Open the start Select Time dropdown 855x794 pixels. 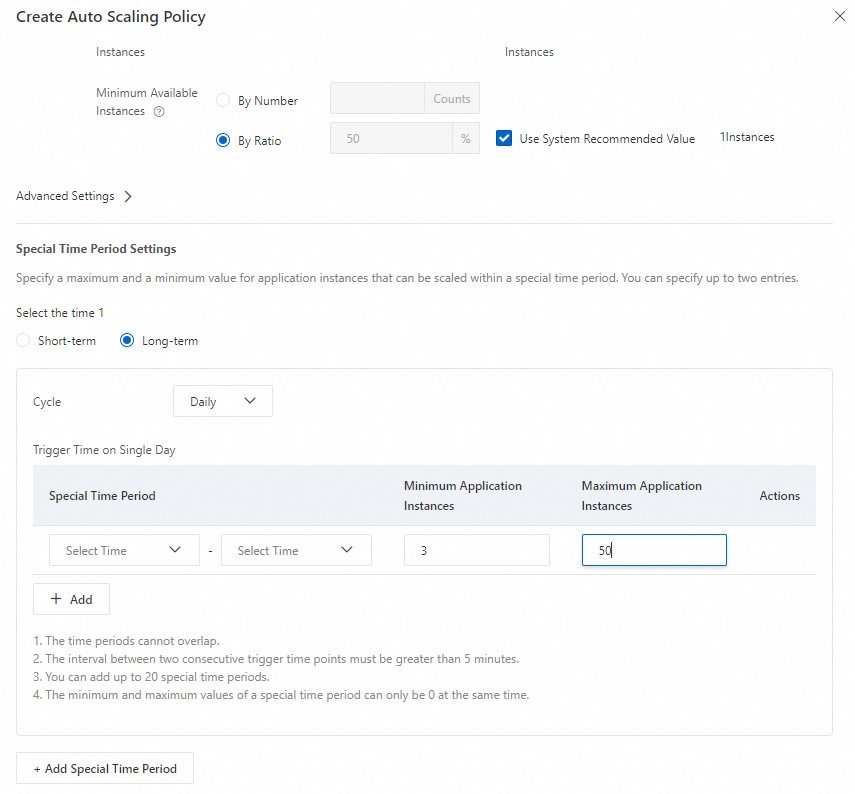123,550
